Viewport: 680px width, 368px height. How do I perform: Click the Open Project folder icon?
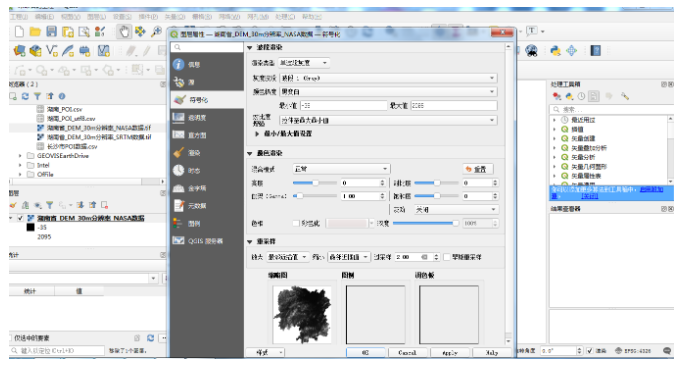[x=35, y=32]
